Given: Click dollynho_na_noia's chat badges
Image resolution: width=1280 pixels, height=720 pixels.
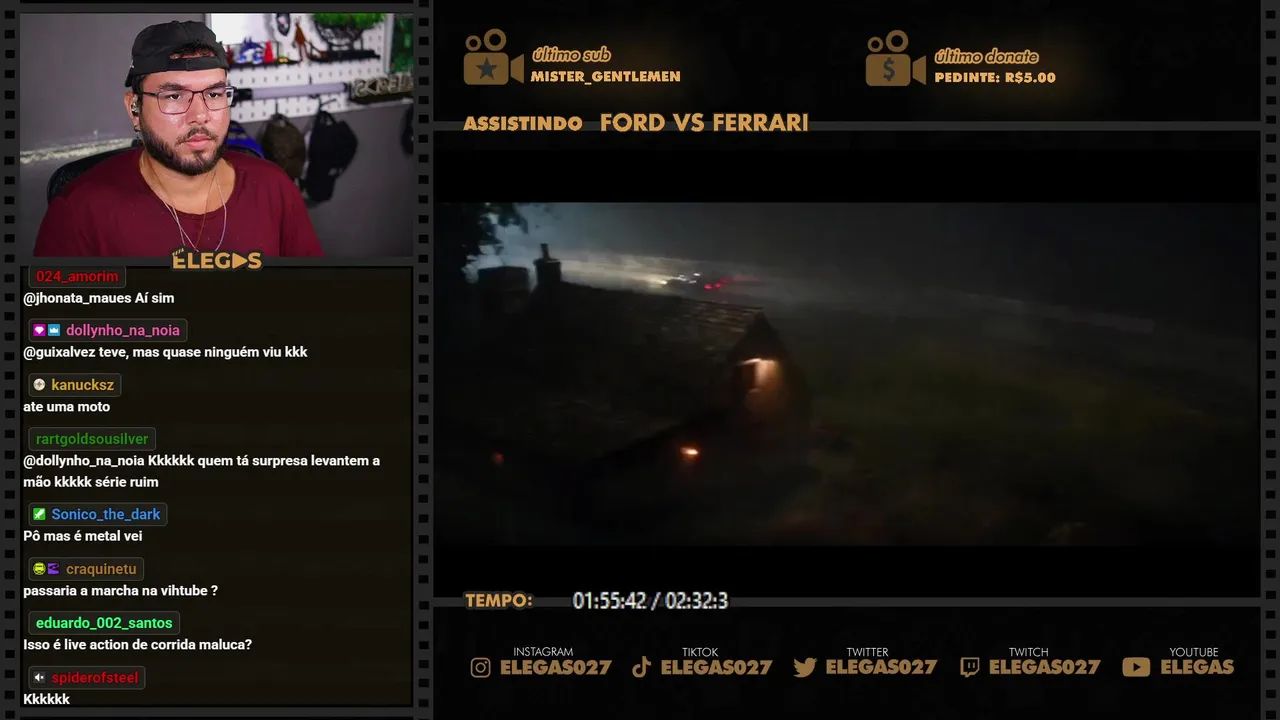Looking at the screenshot, I should [47, 331].
